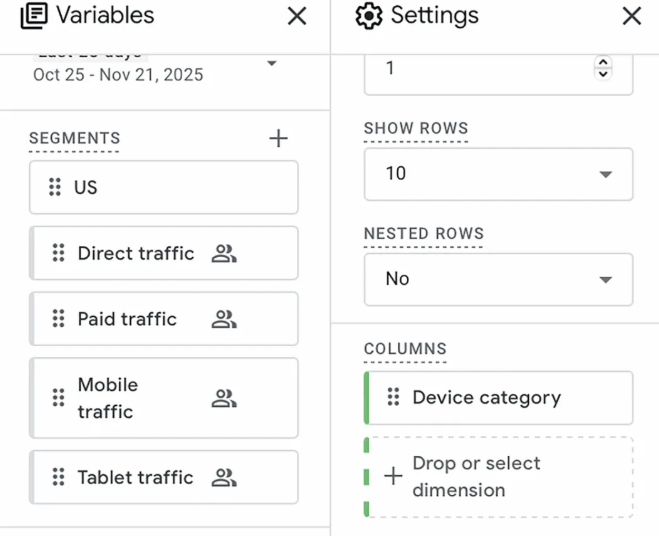Click the Tablet traffic users icon
This screenshot has height=536, width=659.
tap(224, 478)
